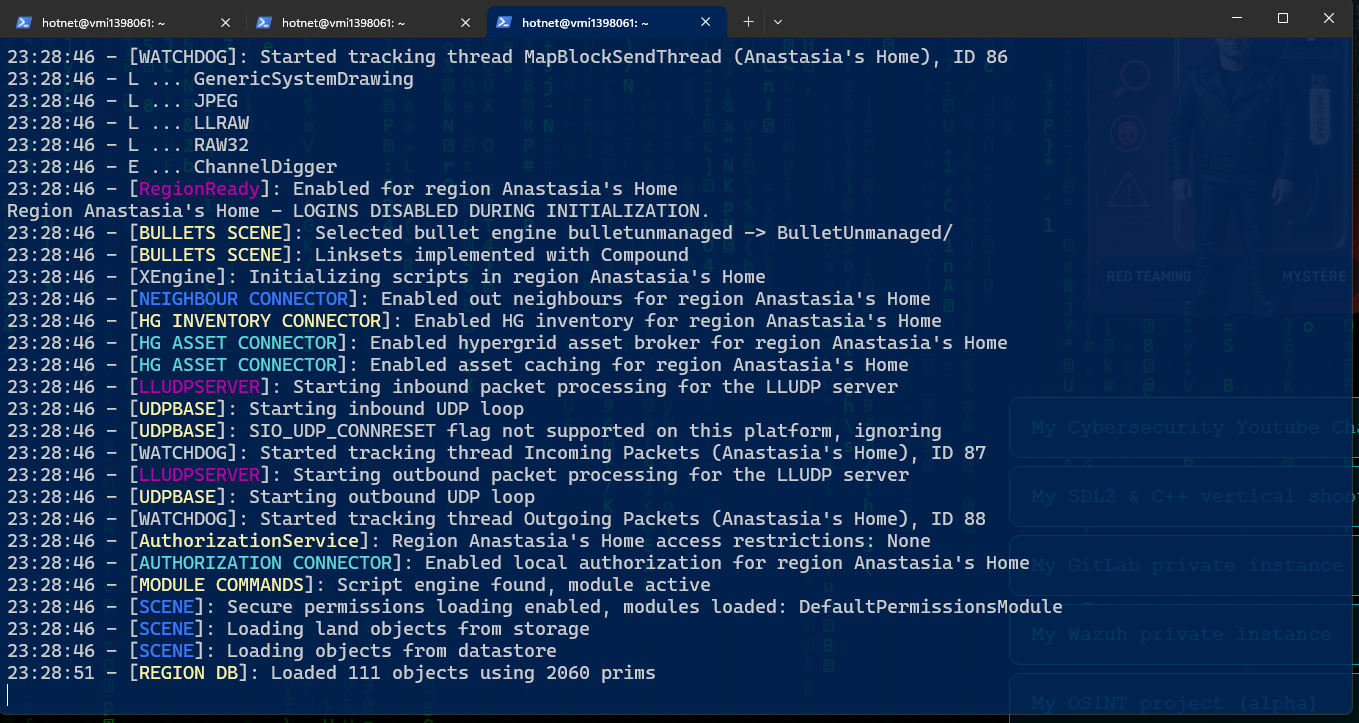Open My SDL2 & C++ vertical shooter link
Viewport: 1359px width, 723px height.
(1184, 497)
